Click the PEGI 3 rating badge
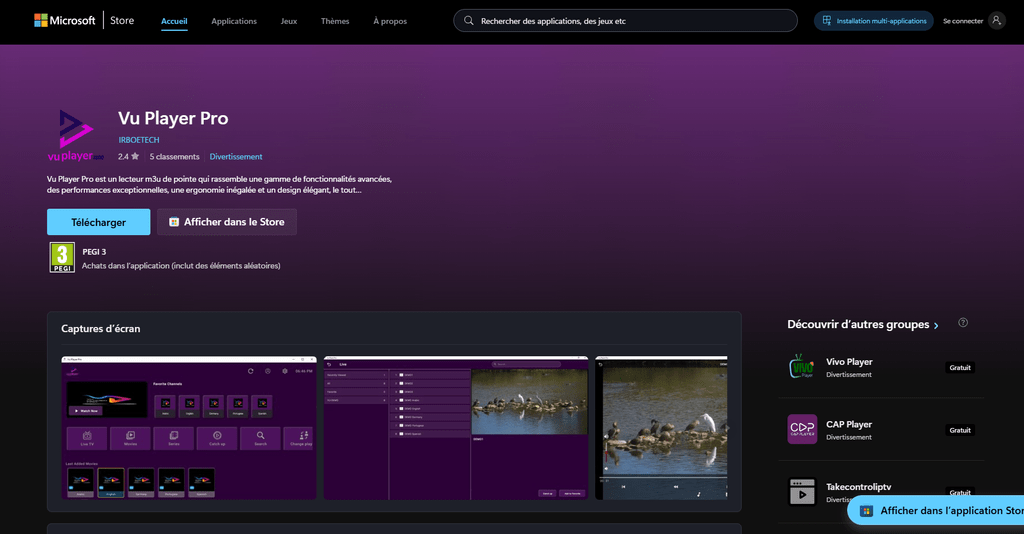 click(62, 257)
